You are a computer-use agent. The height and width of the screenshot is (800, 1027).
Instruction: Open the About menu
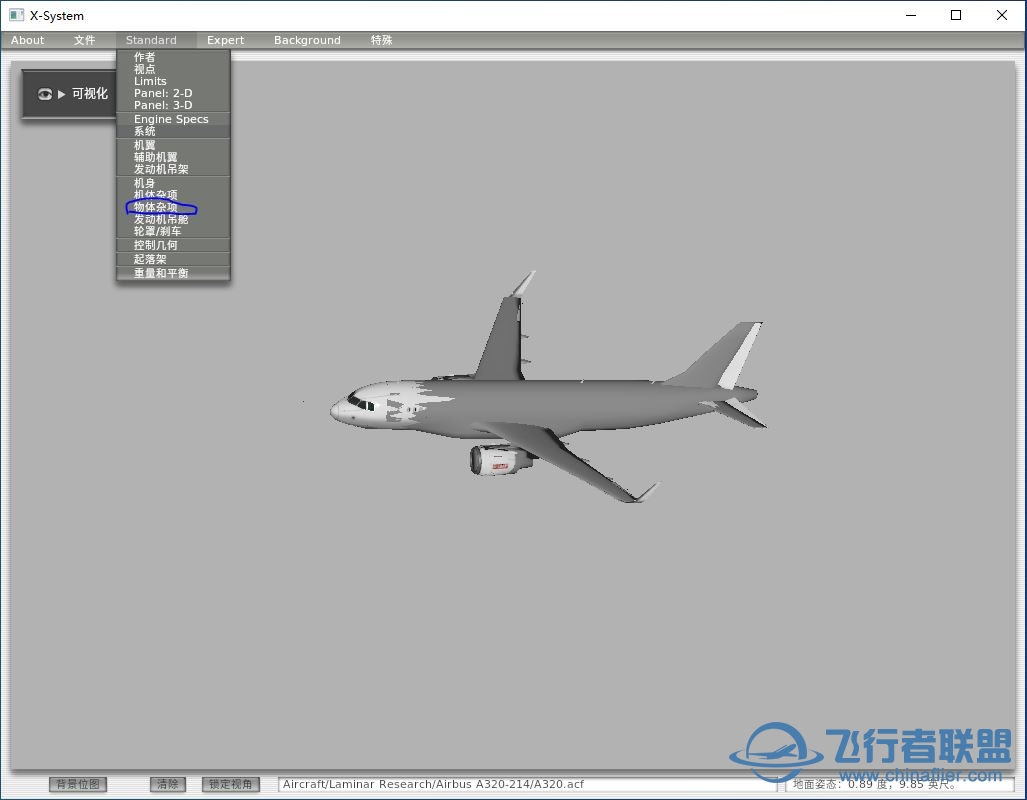click(x=28, y=40)
